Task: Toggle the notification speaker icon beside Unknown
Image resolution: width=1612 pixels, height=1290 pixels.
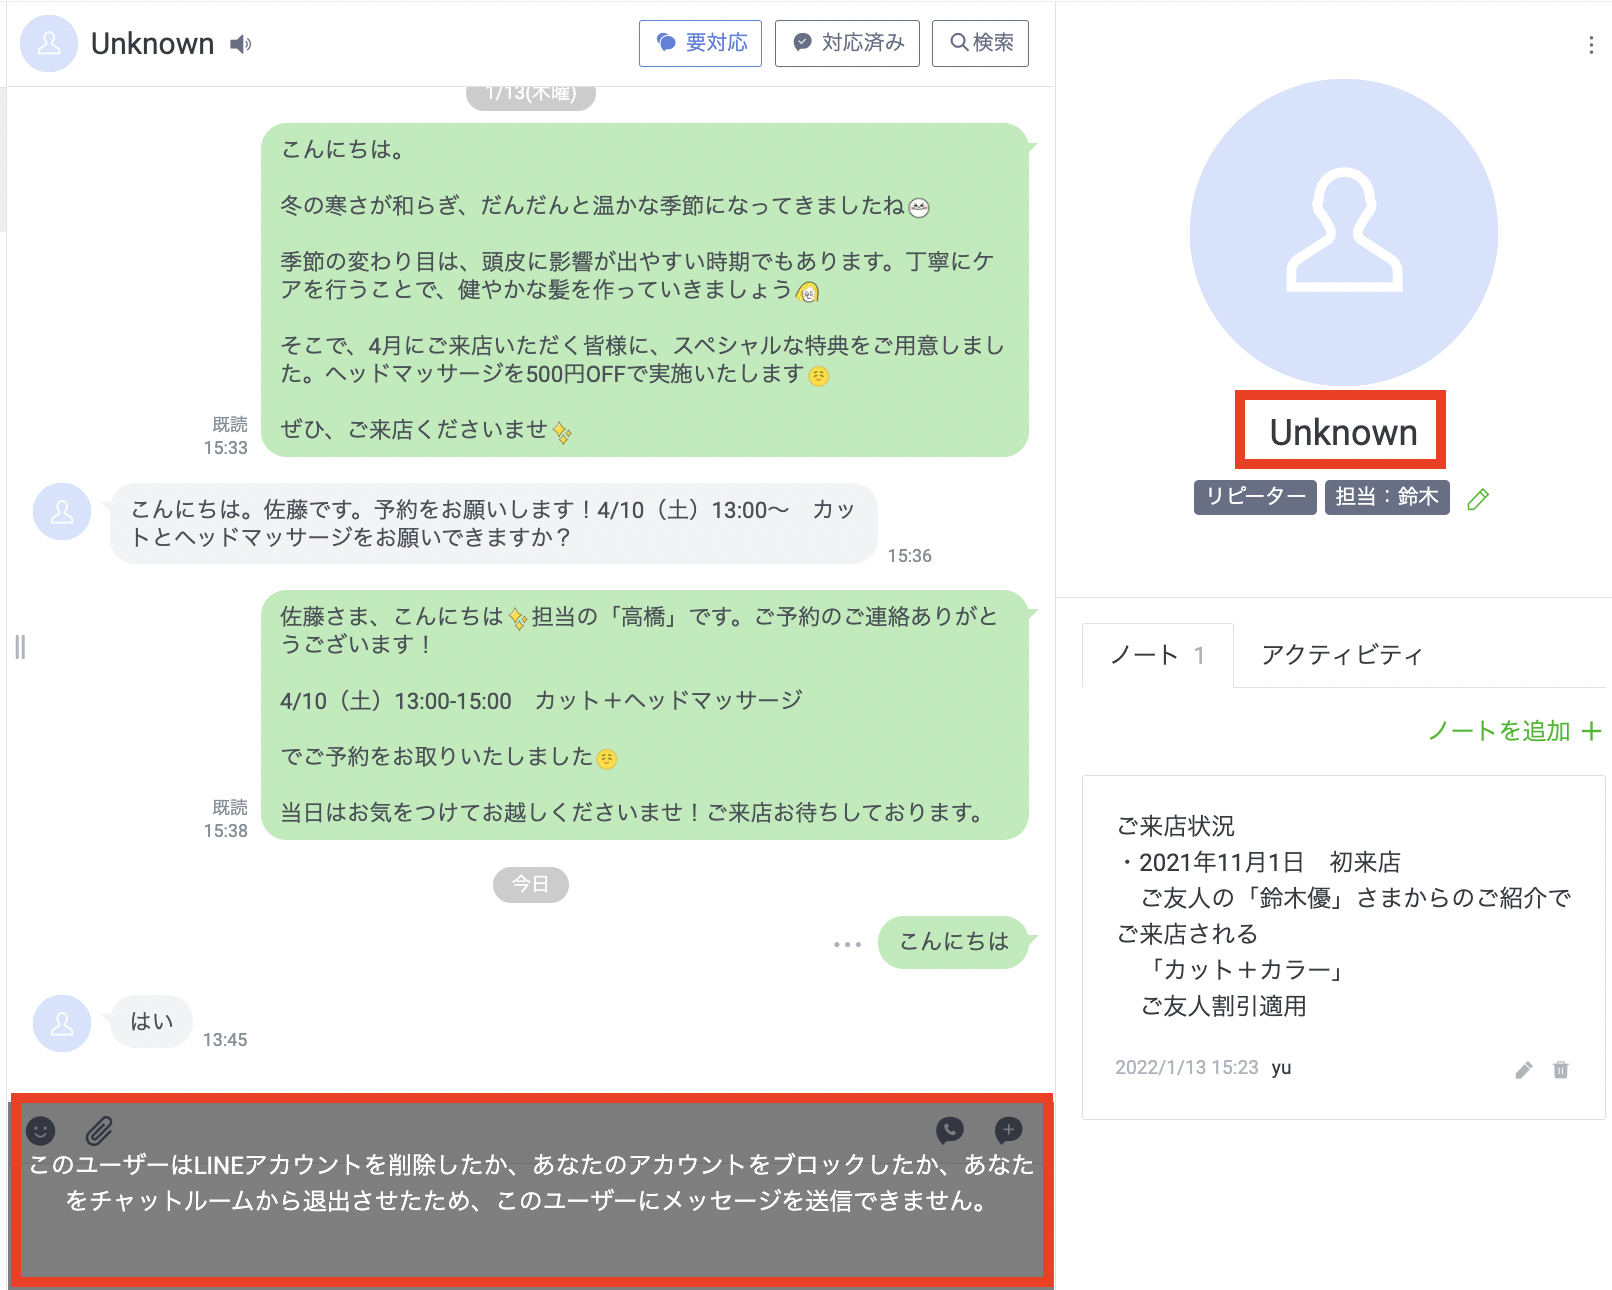Action: [240, 44]
